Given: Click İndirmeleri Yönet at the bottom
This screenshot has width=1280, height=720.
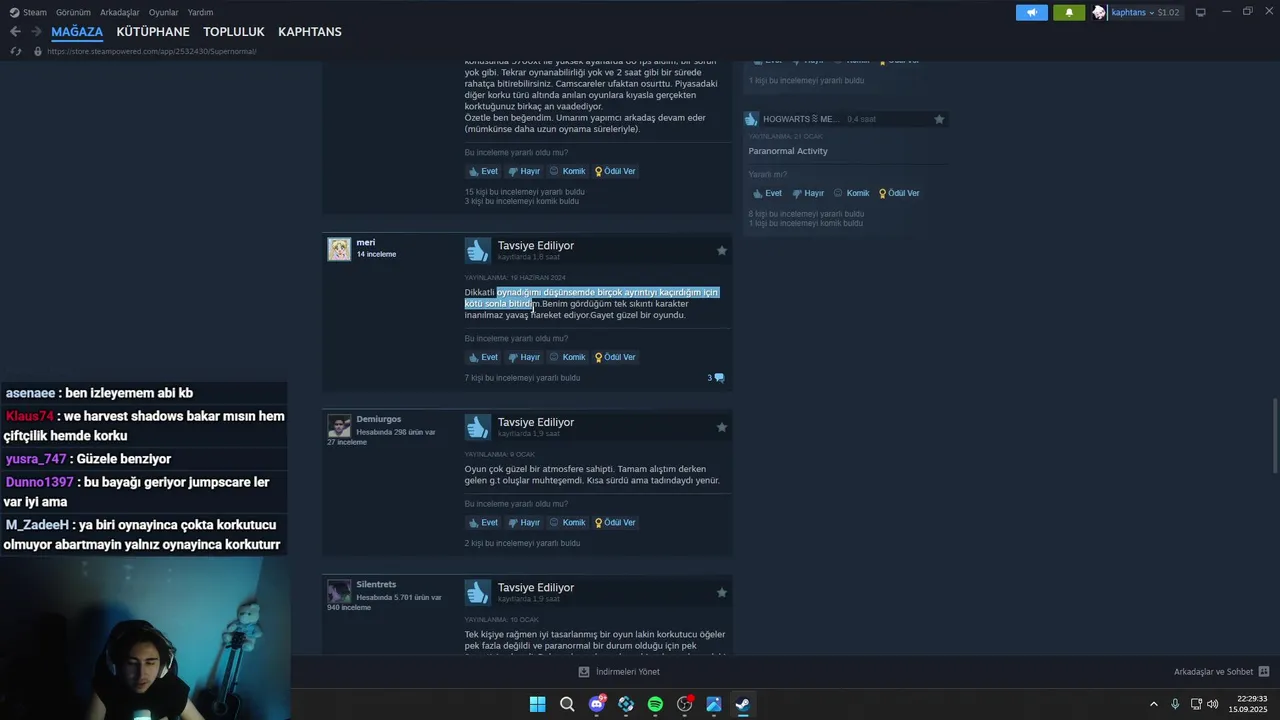Looking at the screenshot, I should click(x=619, y=672).
